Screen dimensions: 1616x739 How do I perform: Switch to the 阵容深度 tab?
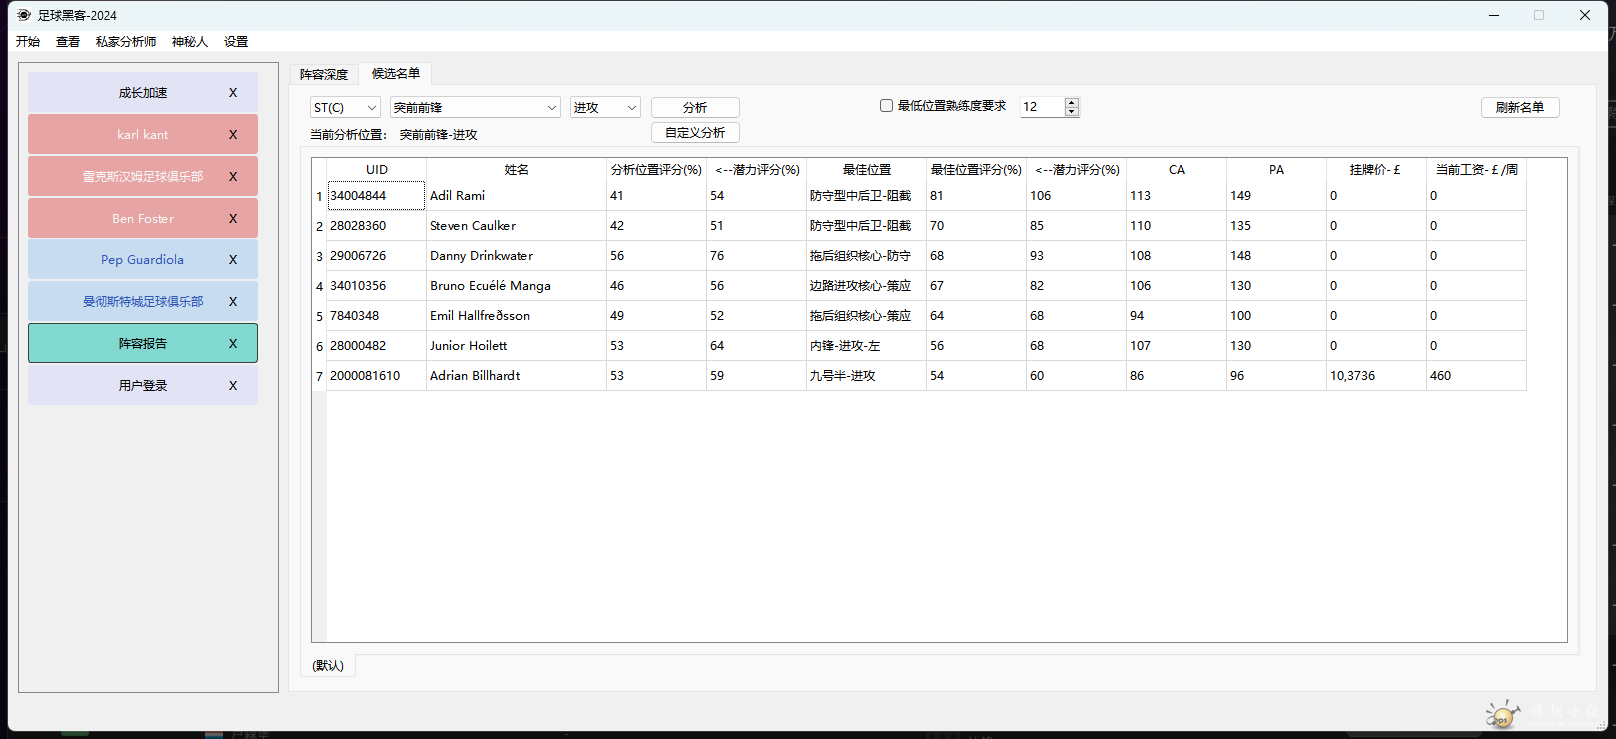point(324,75)
